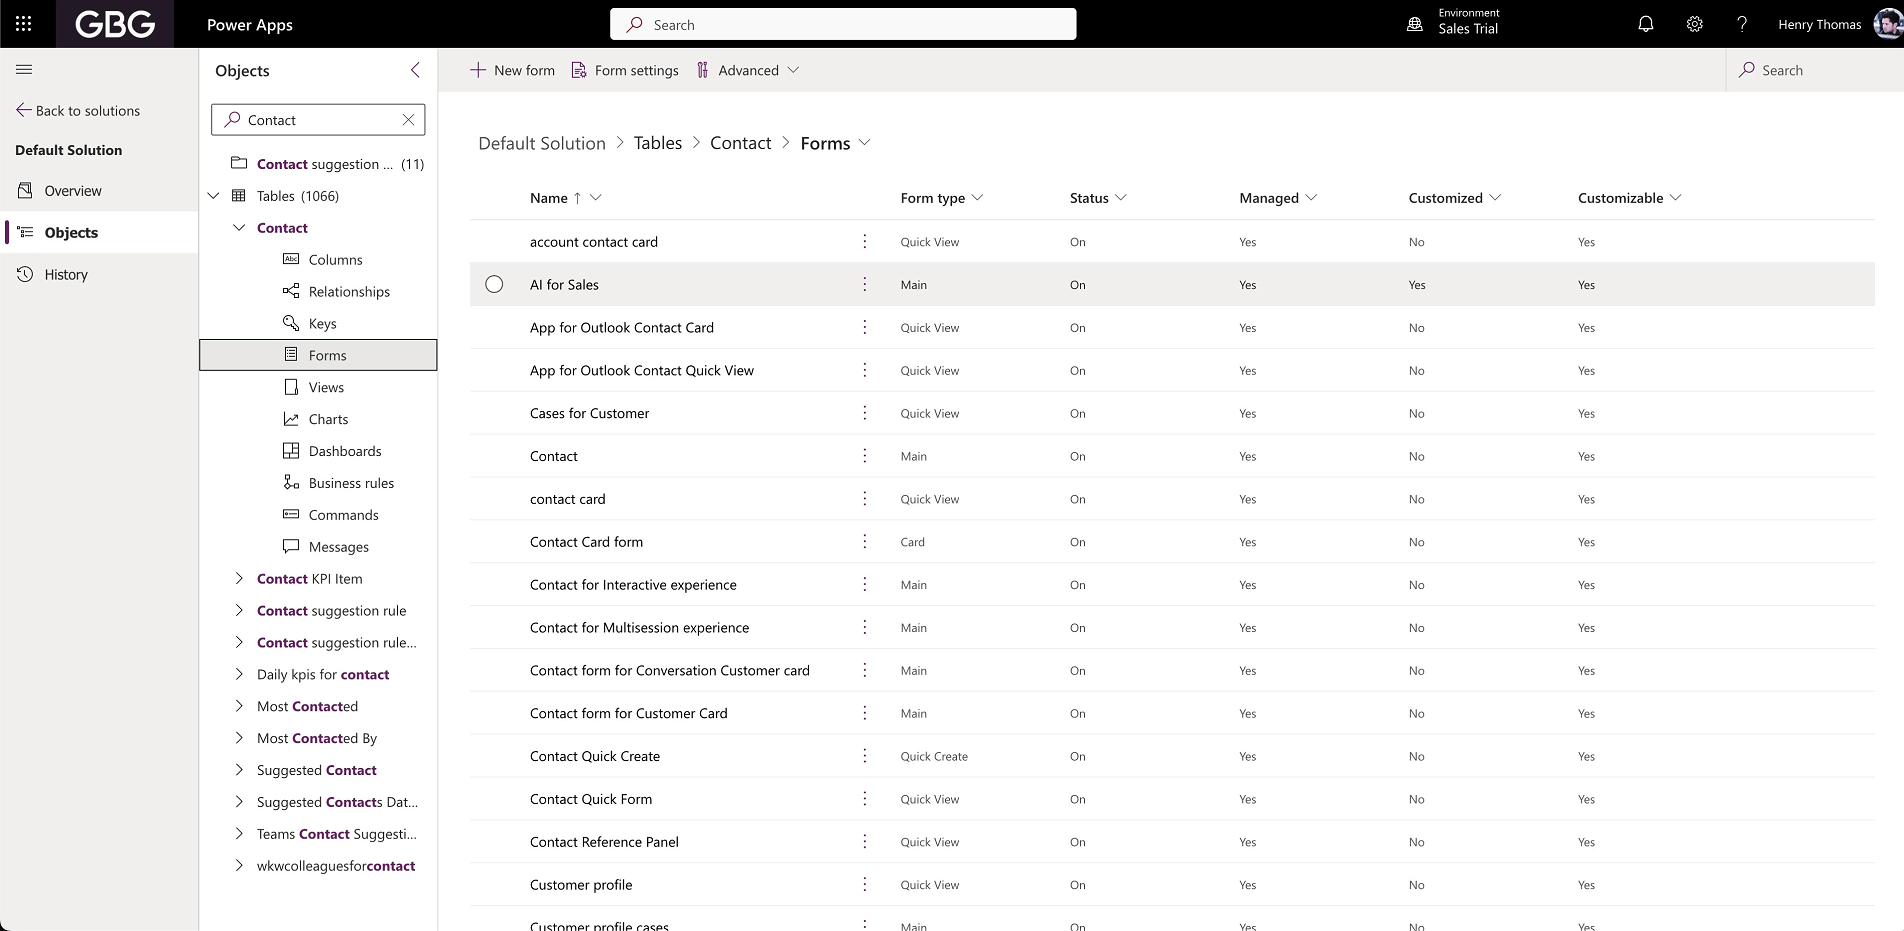Open Relationships via its connector icon
The height and width of the screenshot is (931, 1904).
tap(290, 291)
